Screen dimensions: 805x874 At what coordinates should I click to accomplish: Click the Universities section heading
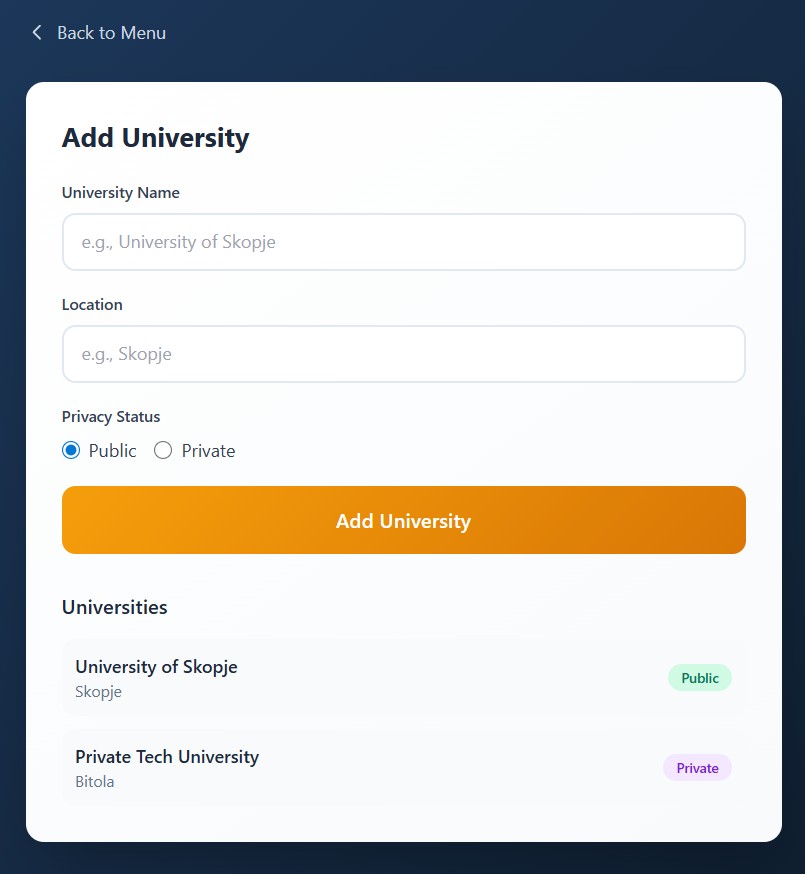coord(115,607)
